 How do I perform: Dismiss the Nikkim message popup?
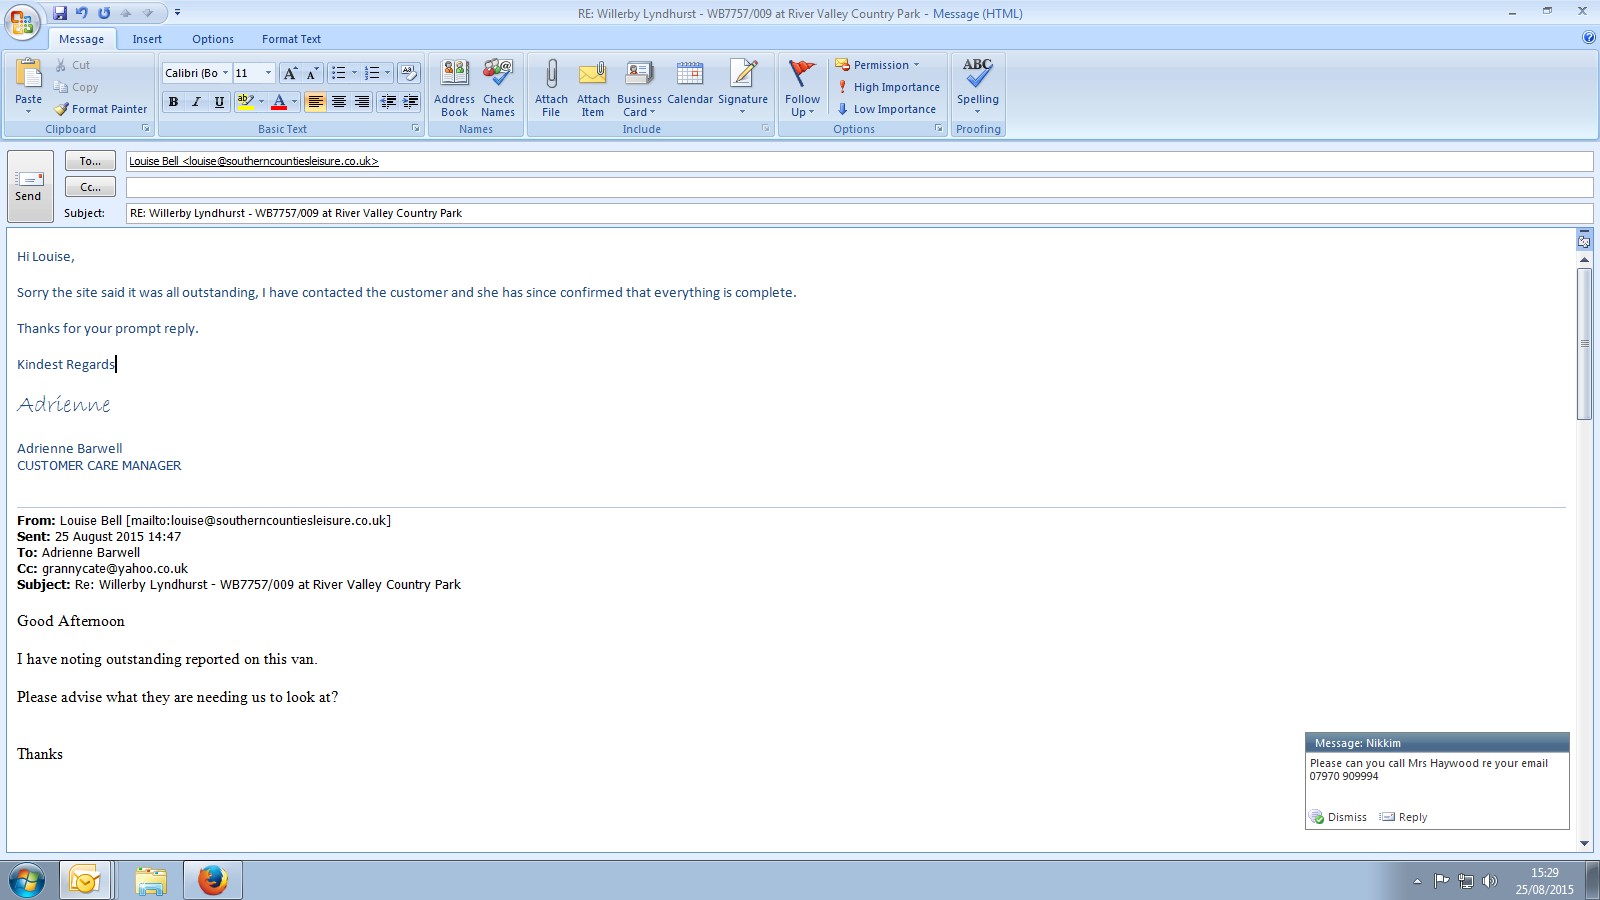1338,817
